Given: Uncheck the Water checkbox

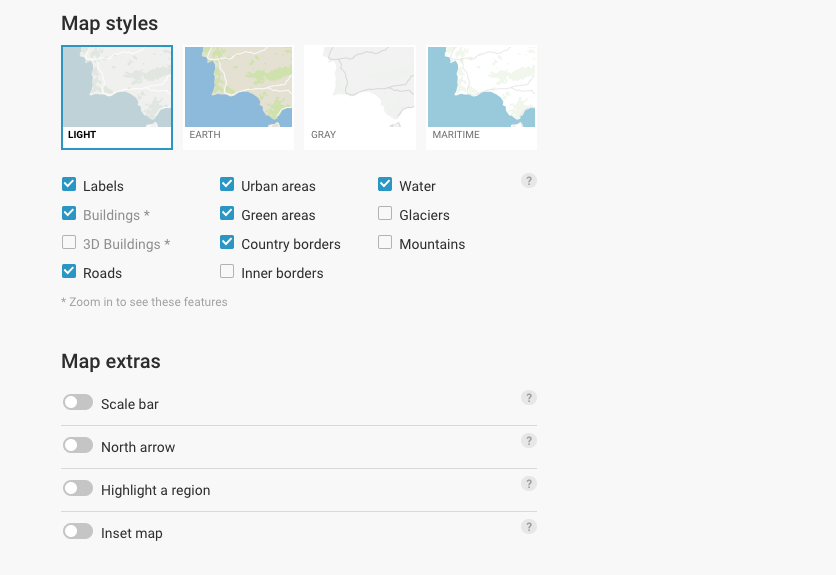Looking at the screenshot, I should point(385,185).
